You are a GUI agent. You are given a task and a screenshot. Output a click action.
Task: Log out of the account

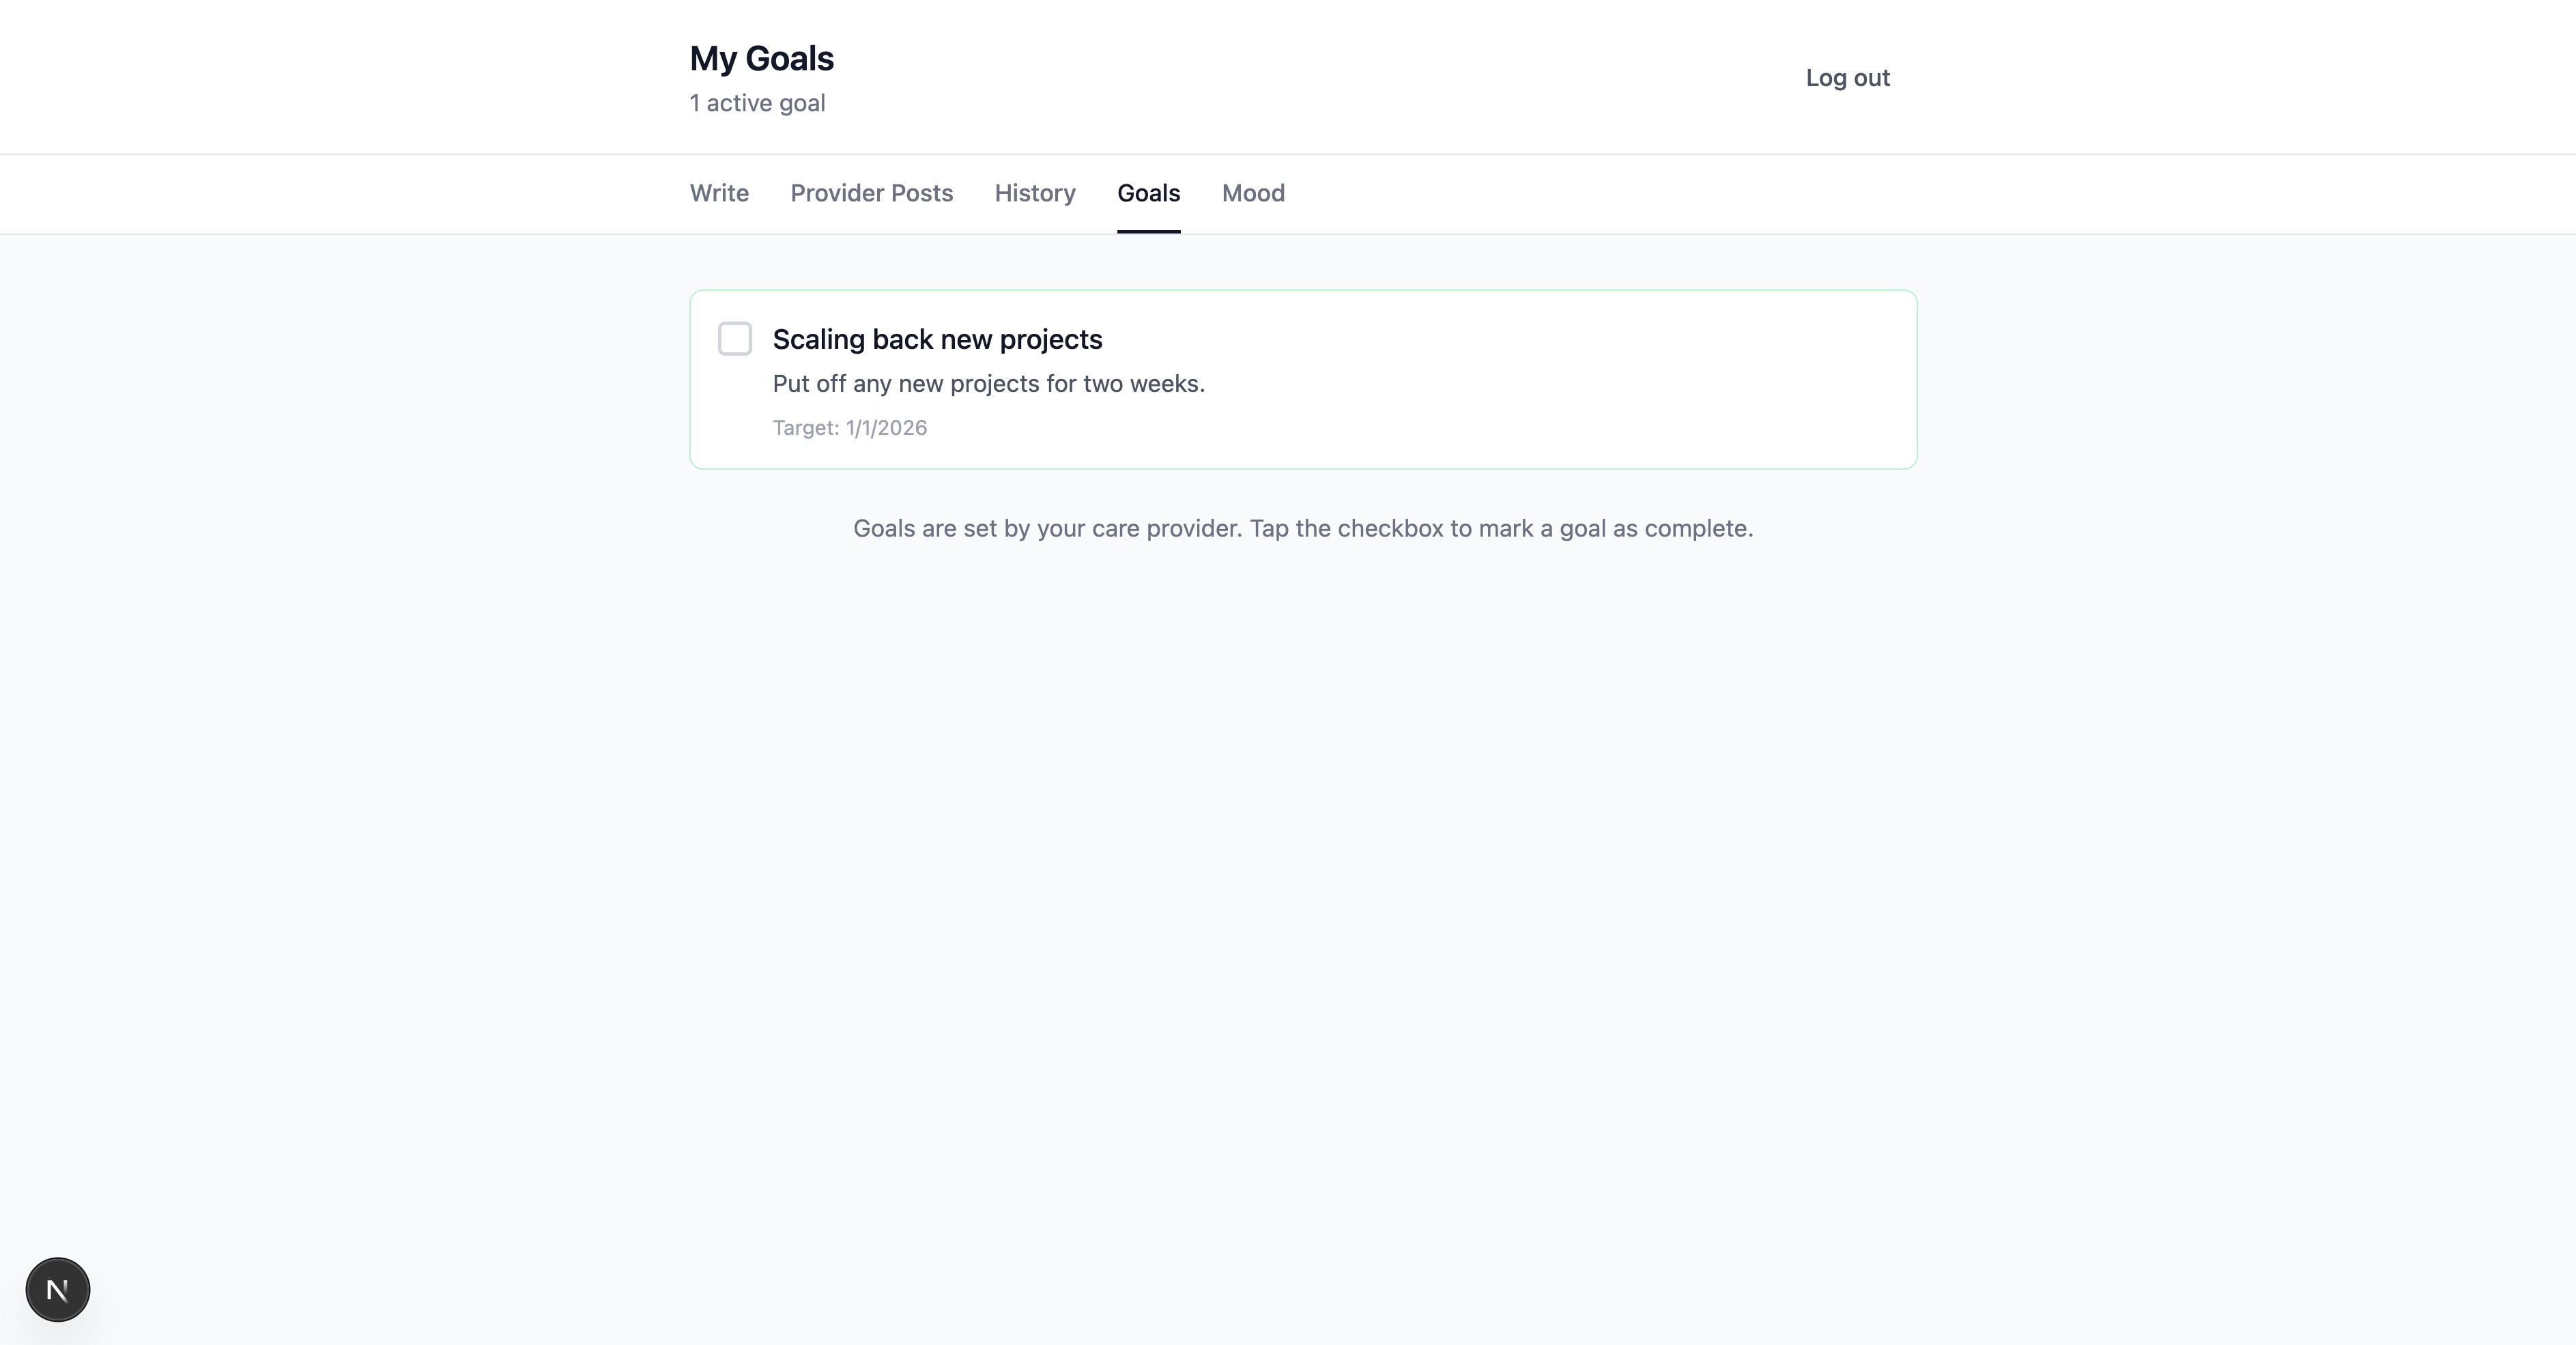[x=1847, y=78]
